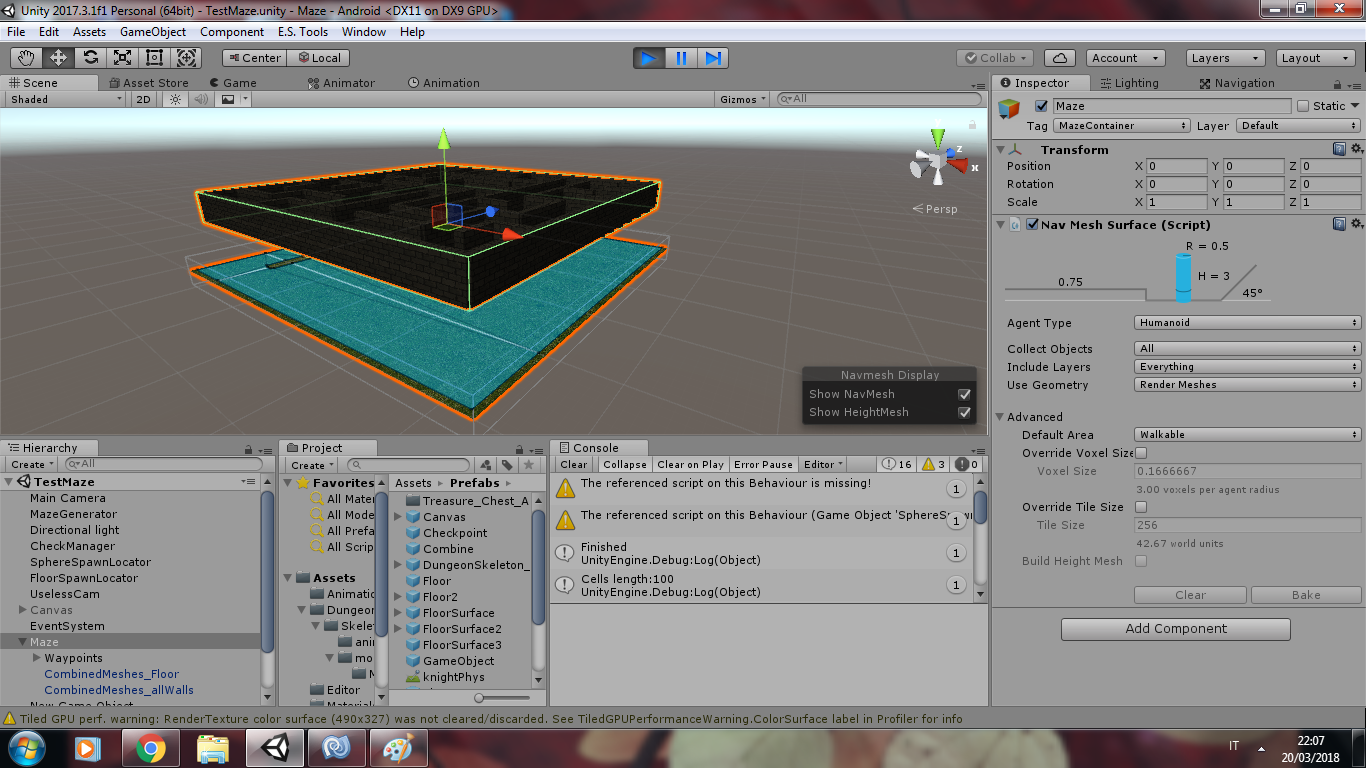
Task: Open the Shaded draw mode dropdown
Action: point(65,99)
